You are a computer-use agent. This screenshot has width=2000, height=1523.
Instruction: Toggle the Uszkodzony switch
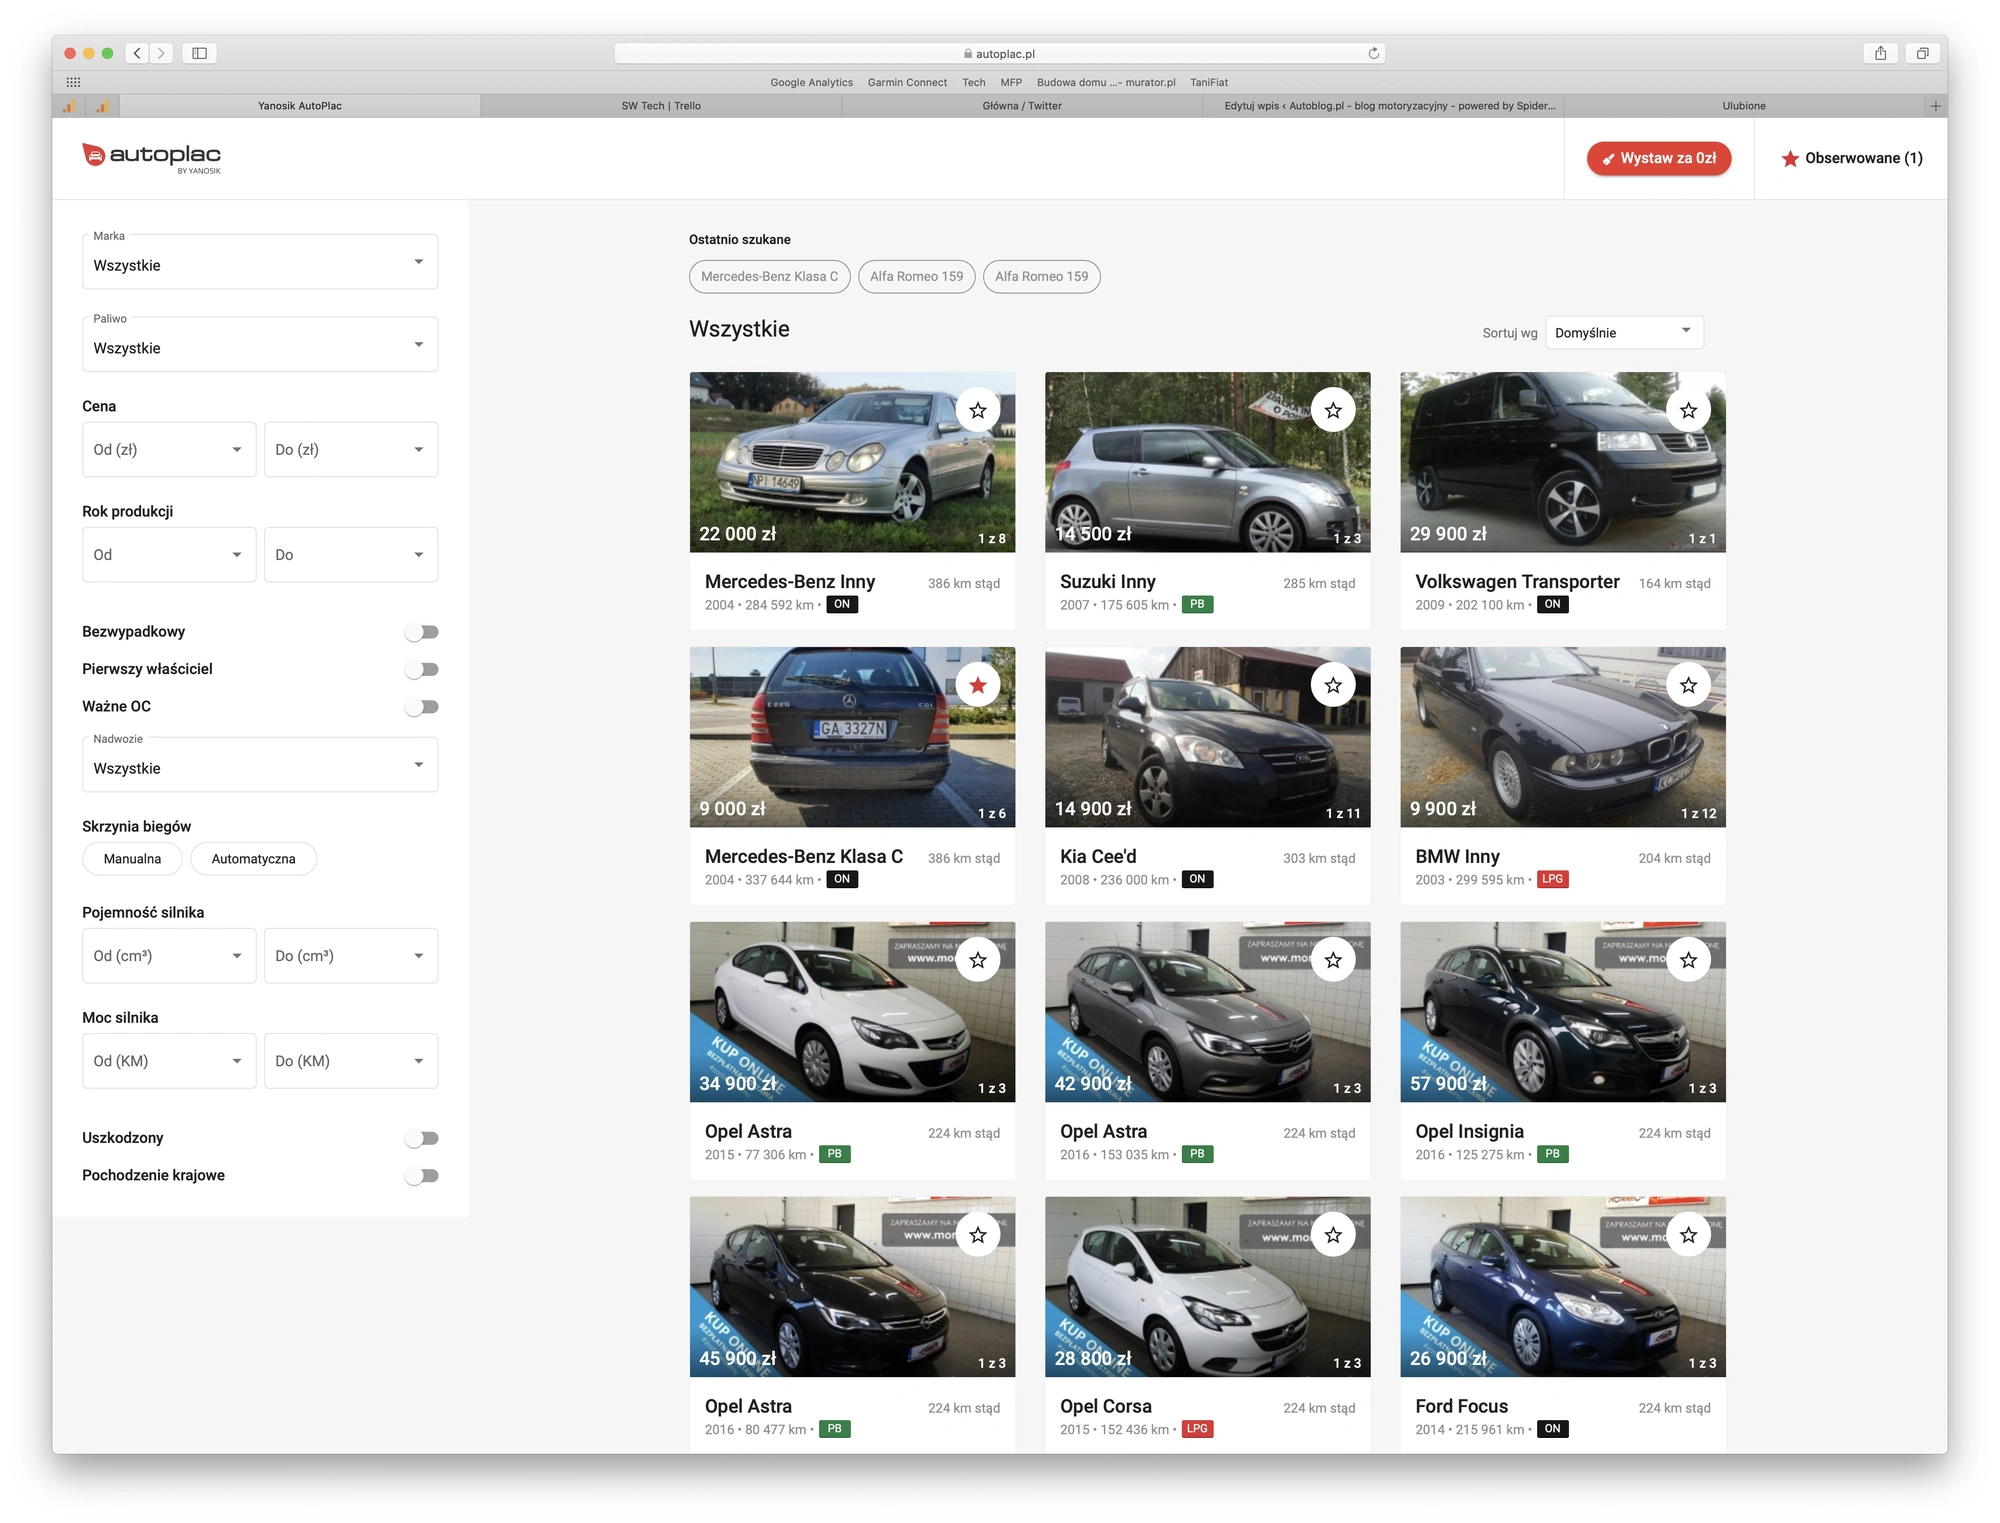coord(422,1138)
